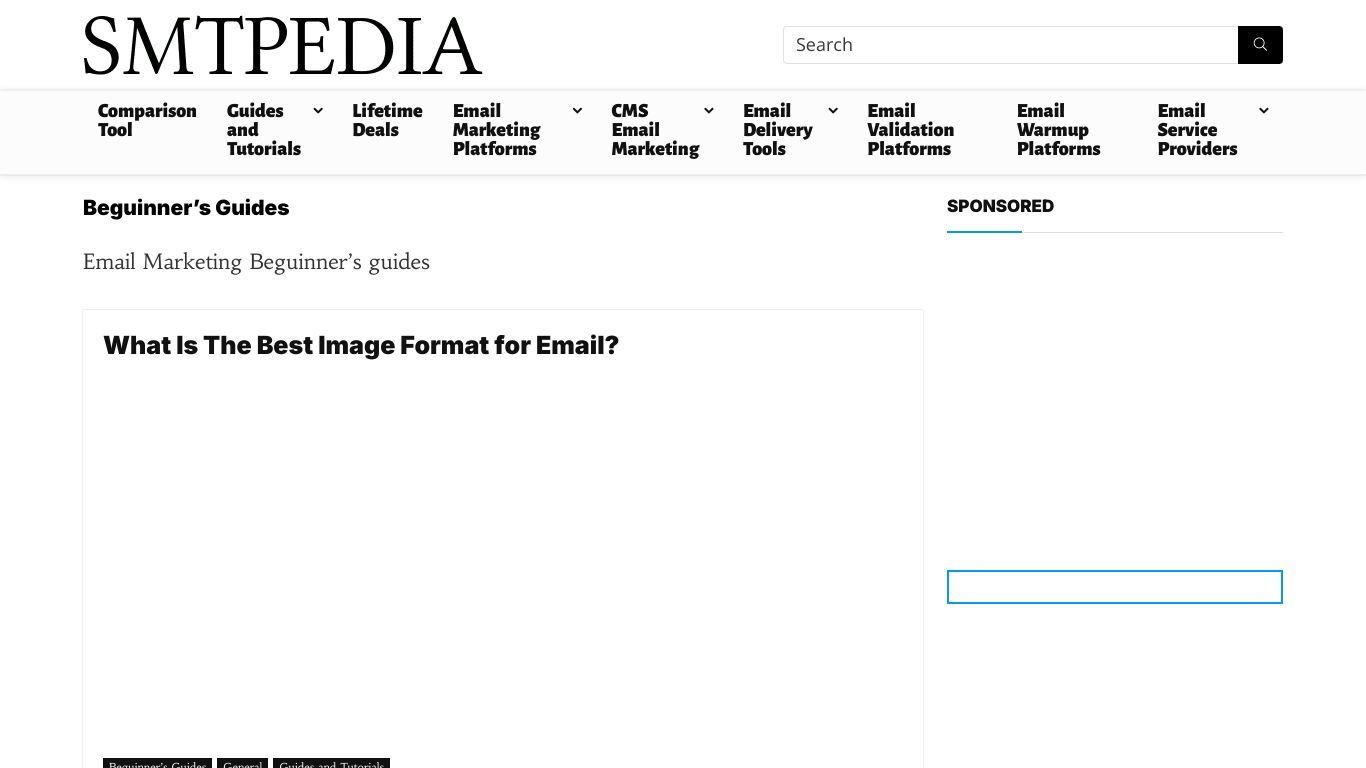Open Comparison Tool menu item
Image resolution: width=1366 pixels, height=768 pixels.
[147, 120]
